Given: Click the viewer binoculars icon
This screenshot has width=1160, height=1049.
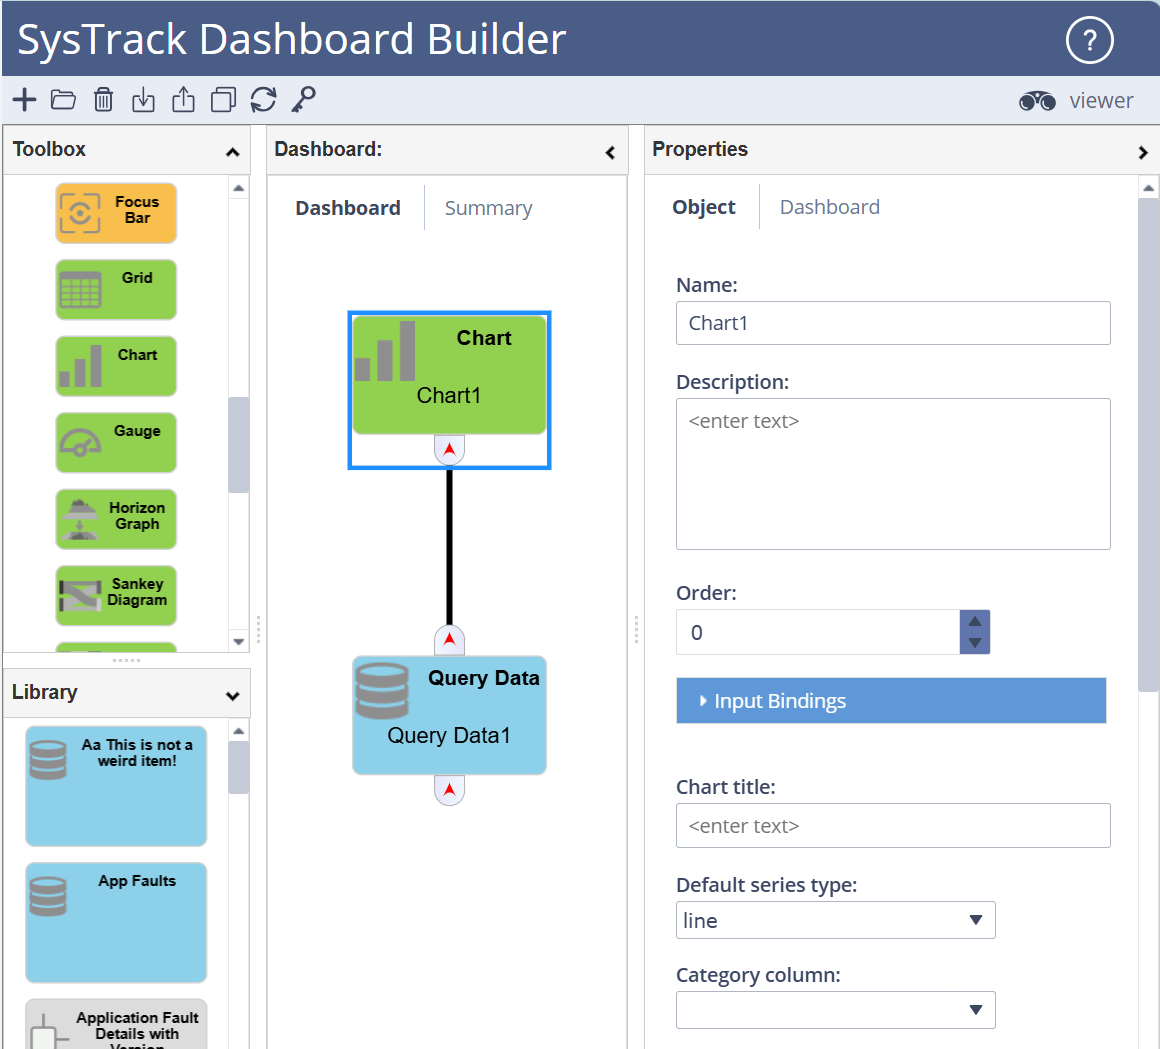Looking at the screenshot, I should (x=1037, y=101).
